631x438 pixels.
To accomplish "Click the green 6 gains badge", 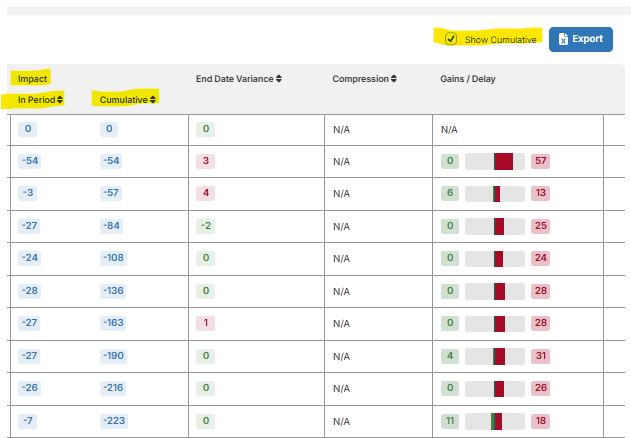I will (450, 193).
